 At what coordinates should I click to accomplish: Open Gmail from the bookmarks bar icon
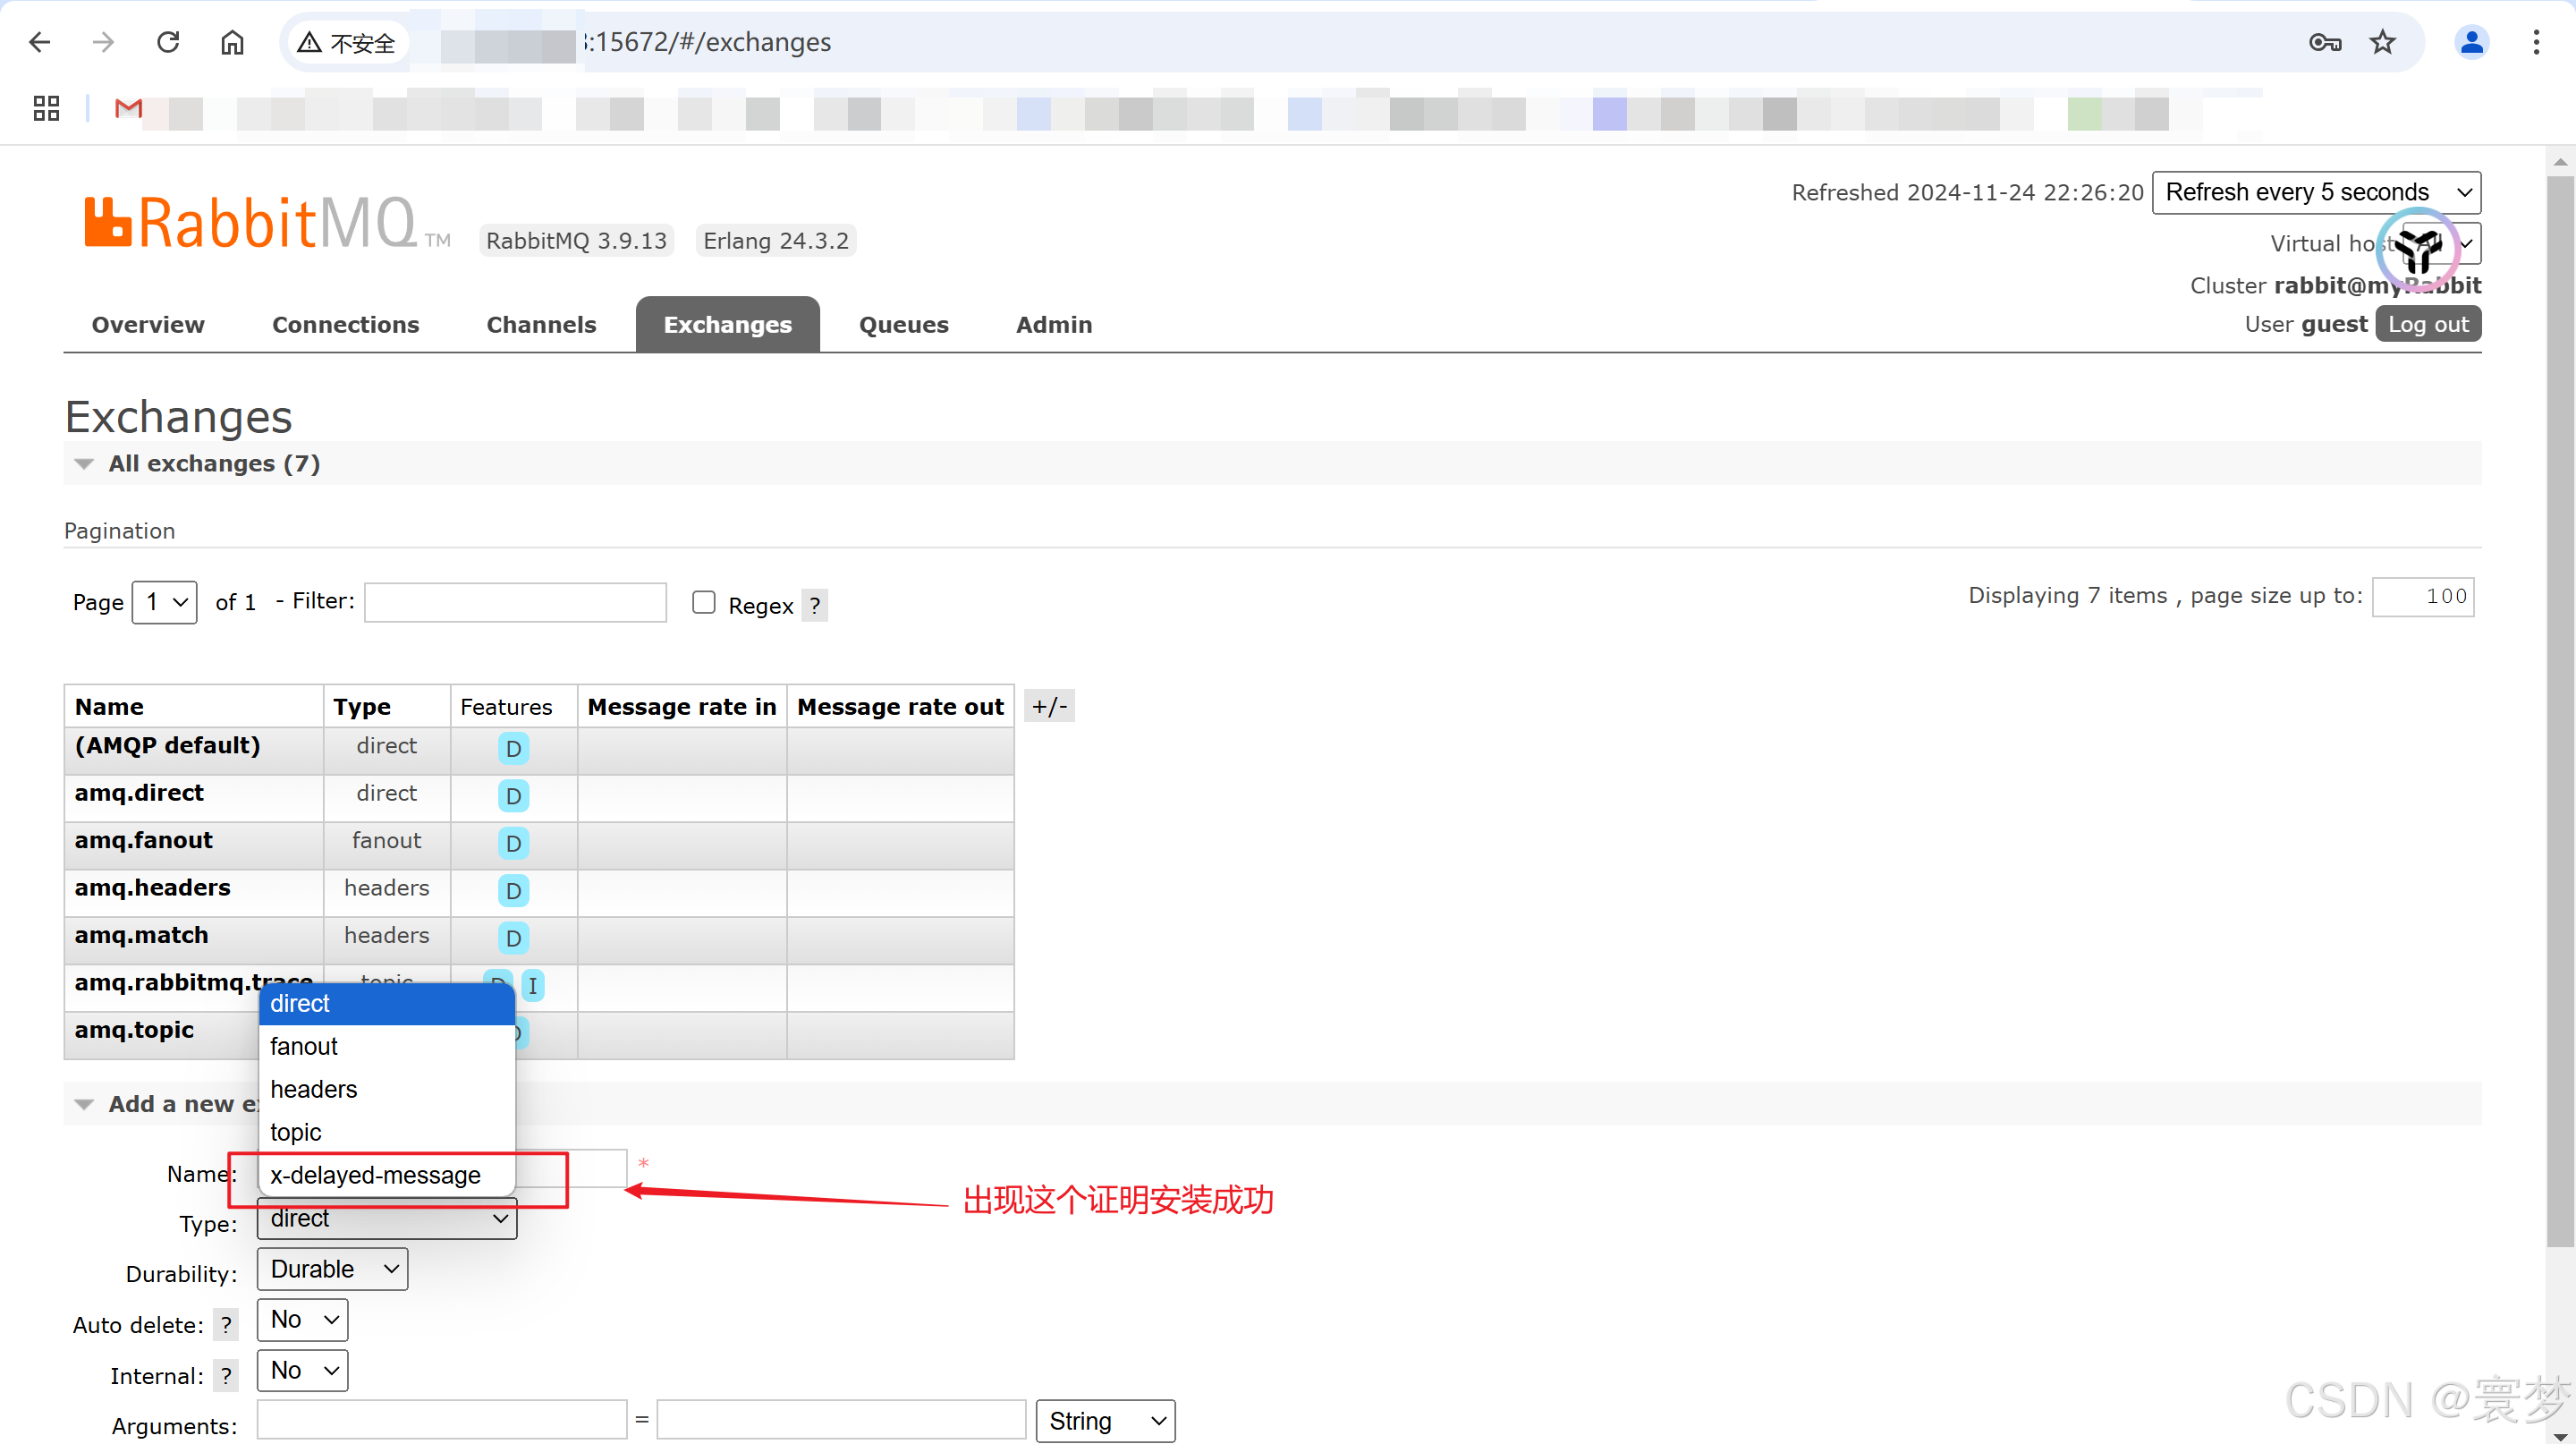coord(127,110)
